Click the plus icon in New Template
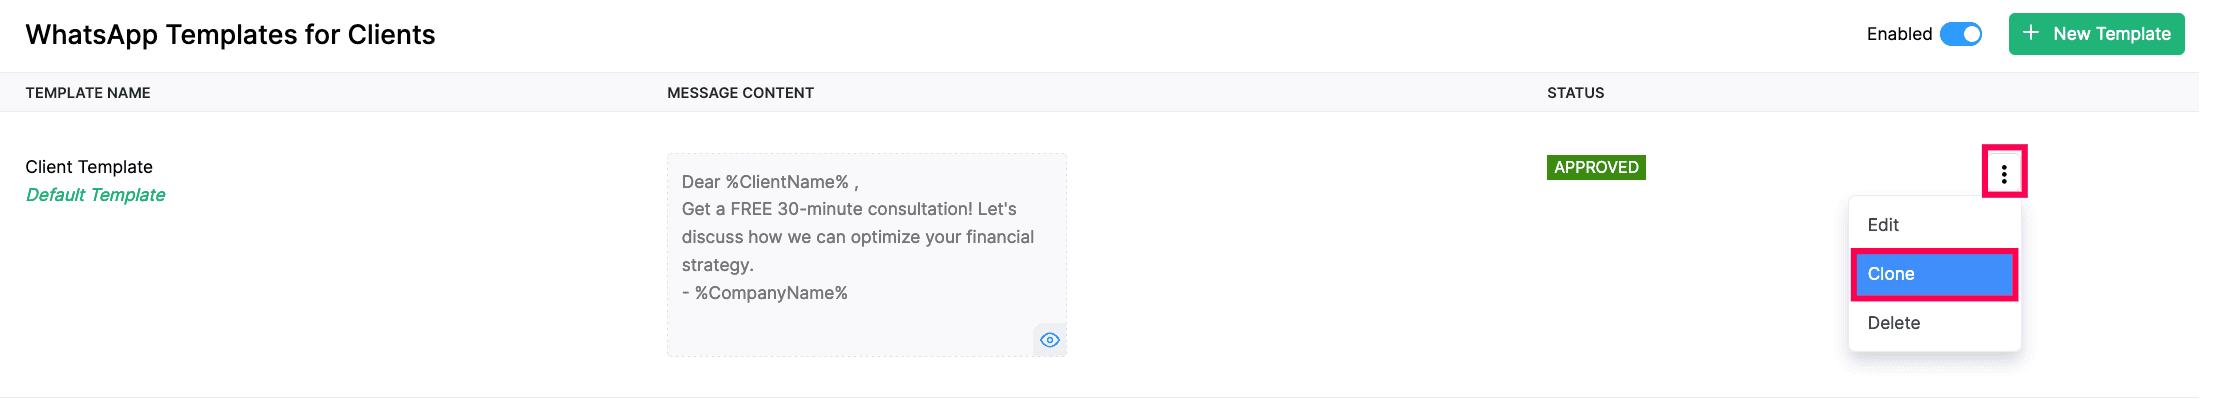Screen dimensions: 2238x400 tap(2031, 33)
